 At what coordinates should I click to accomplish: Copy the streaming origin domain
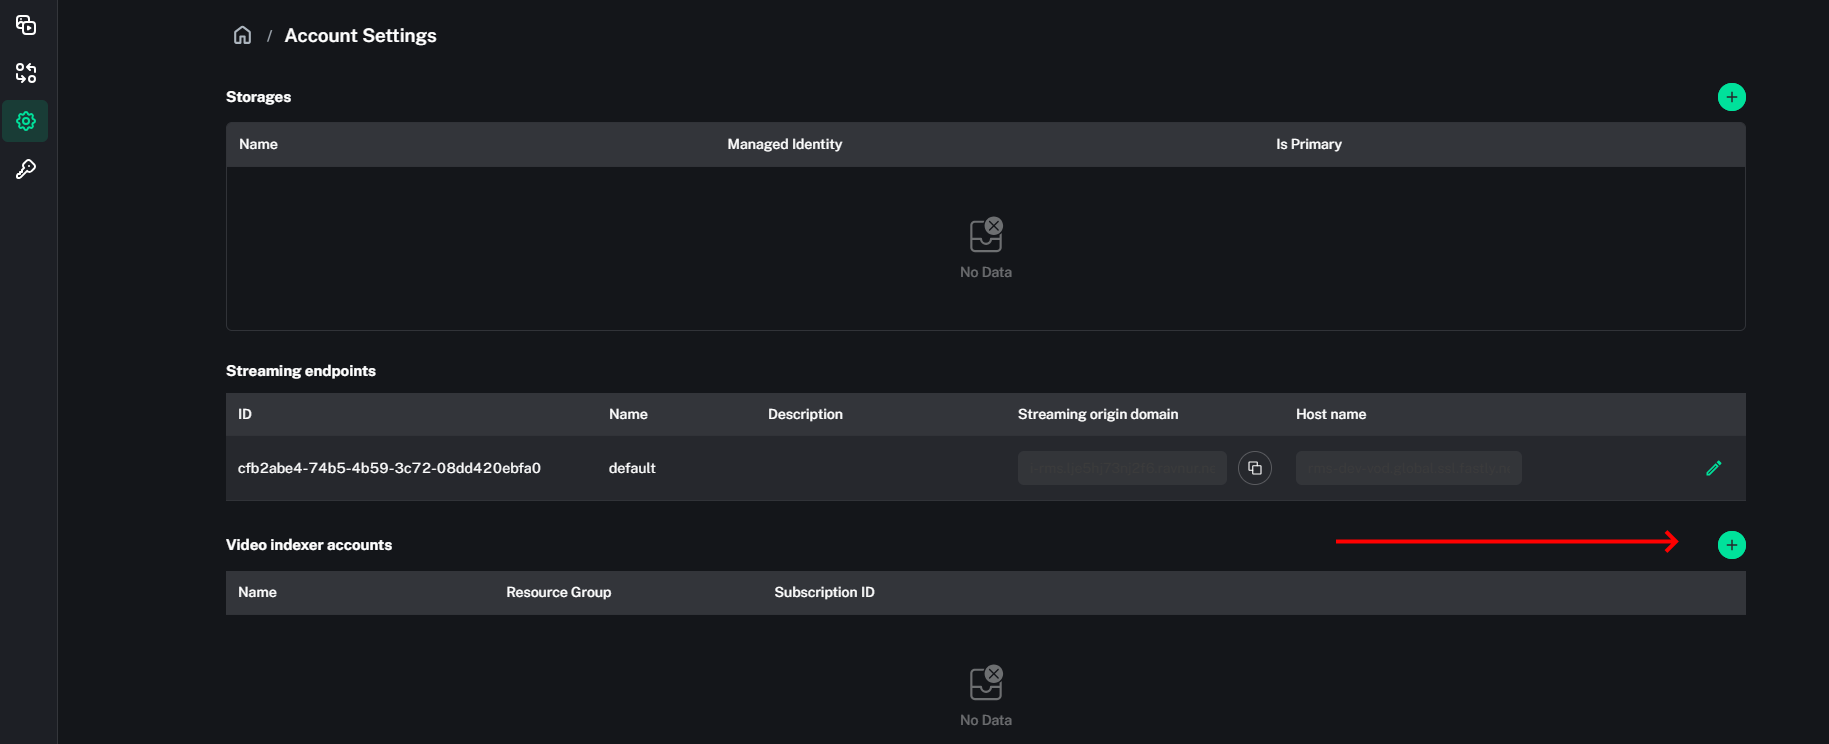1254,468
